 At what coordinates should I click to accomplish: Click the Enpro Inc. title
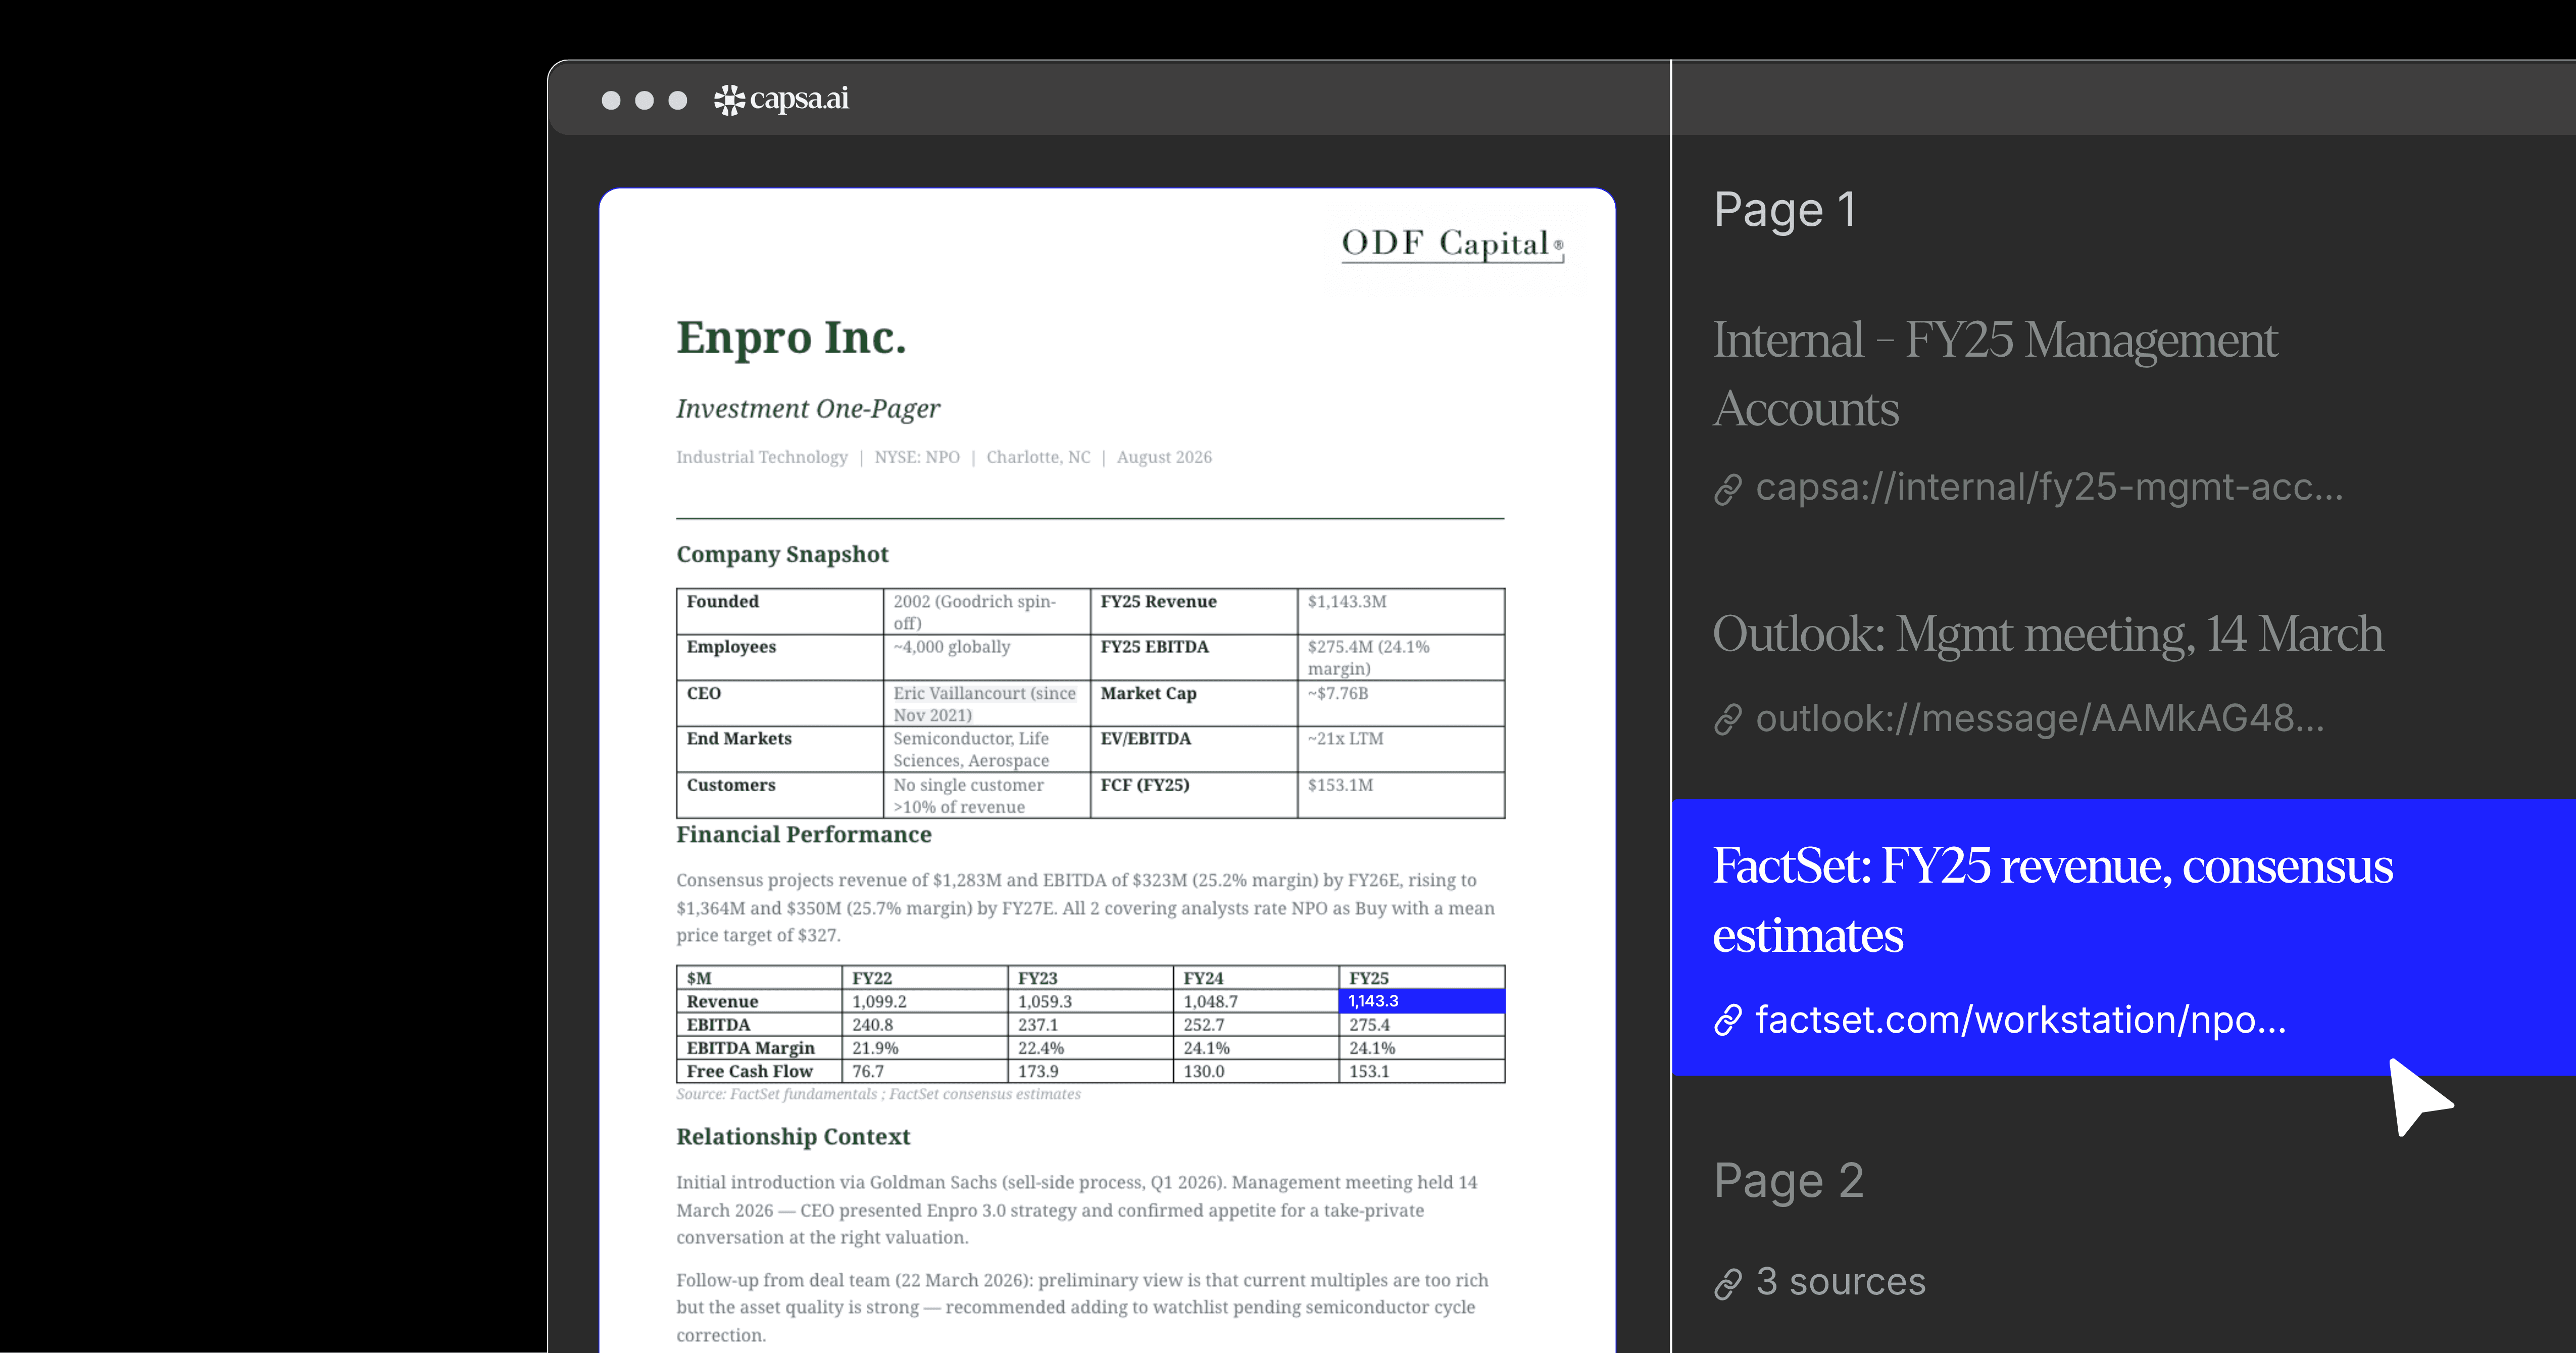point(791,338)
